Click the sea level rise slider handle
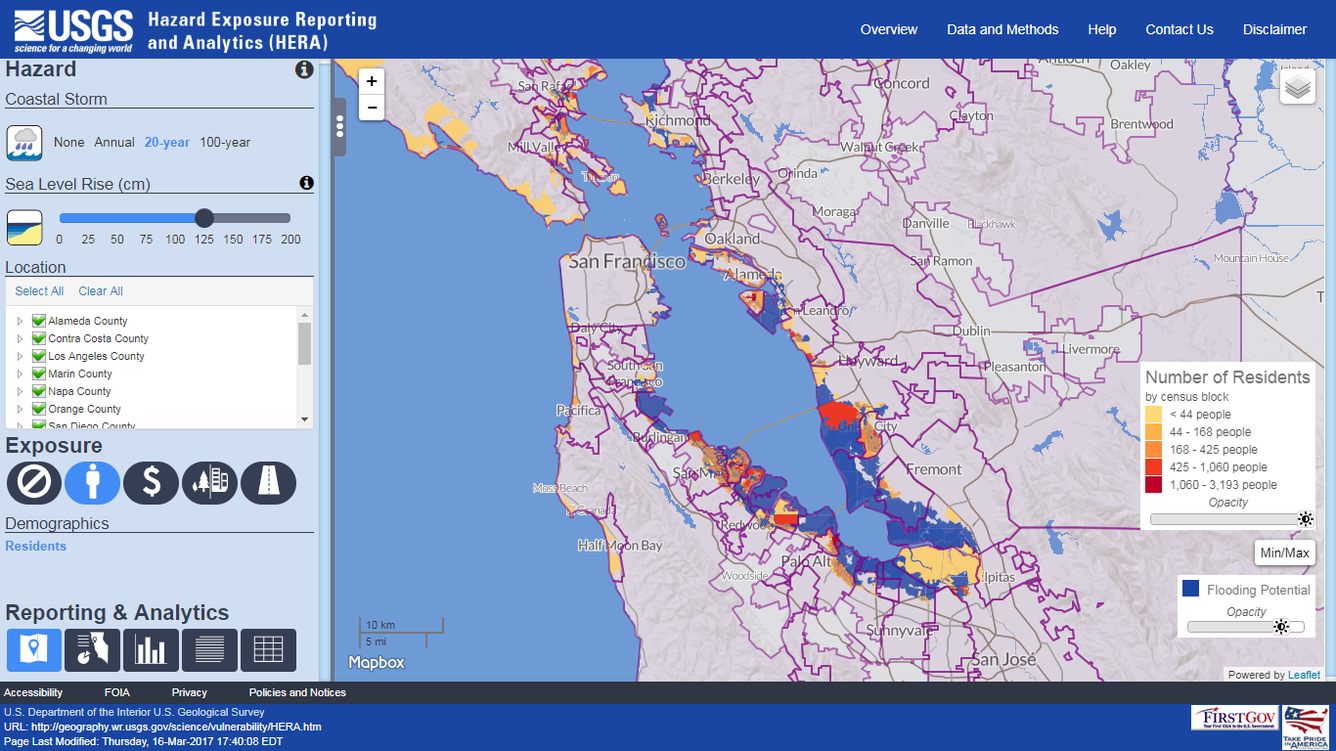The height and width of the screenshot is (751, 1336). pos(204,218)
